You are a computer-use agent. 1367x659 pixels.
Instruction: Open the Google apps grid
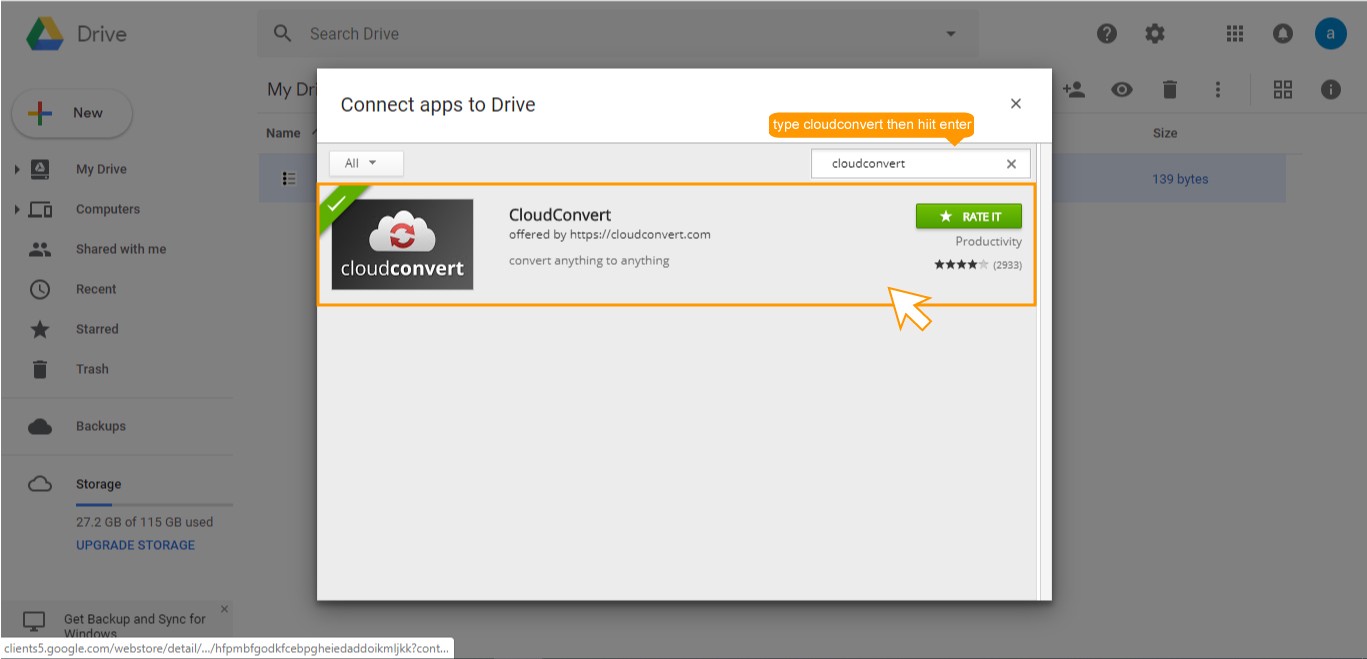(x=1235, y=33)
